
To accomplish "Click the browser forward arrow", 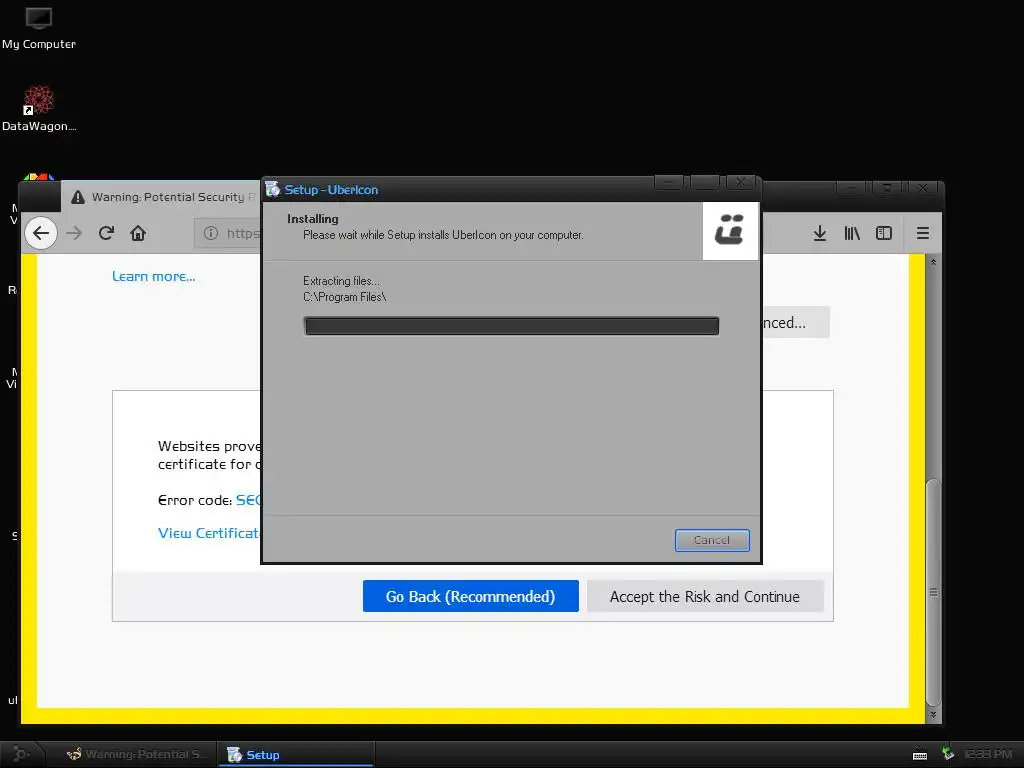I will pyautogui.click(x=74, y=233).
